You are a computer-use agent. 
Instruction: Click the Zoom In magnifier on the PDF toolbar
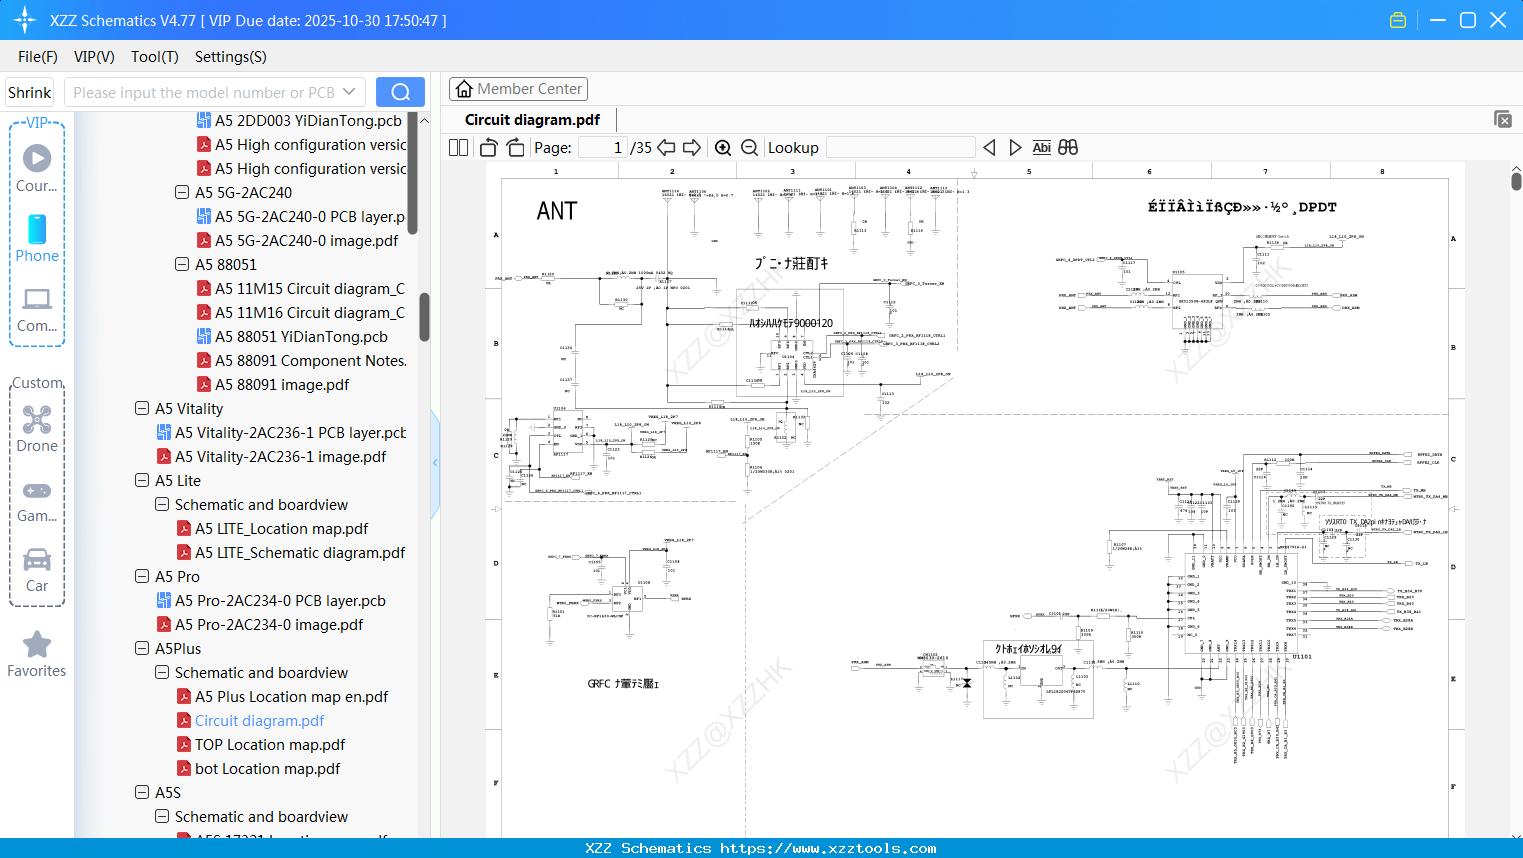(x=723, y=147)
